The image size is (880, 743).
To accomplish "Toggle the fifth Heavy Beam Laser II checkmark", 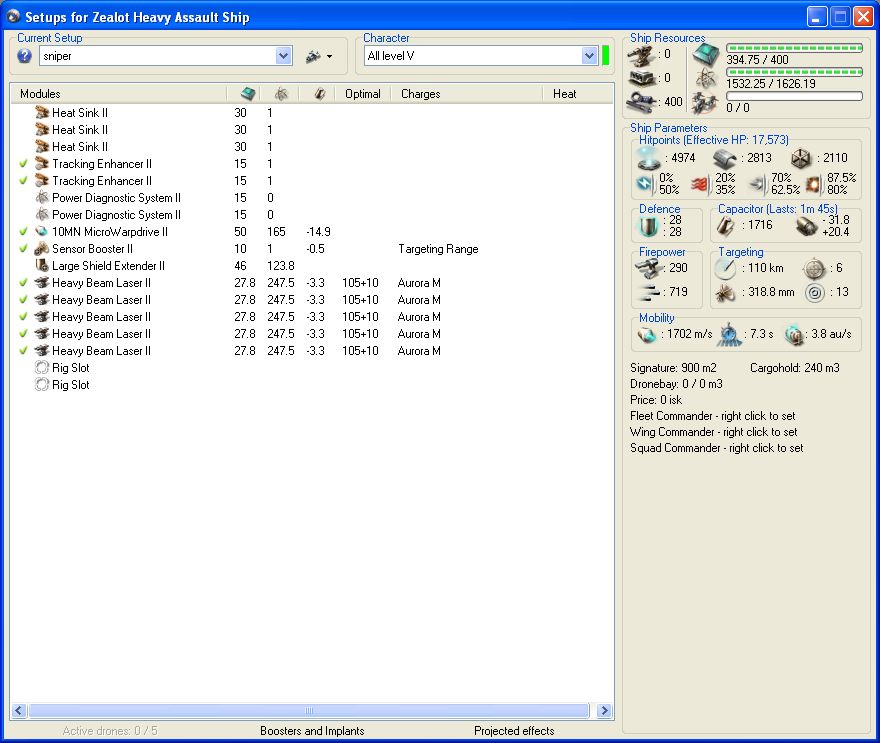I will (23, 351).
